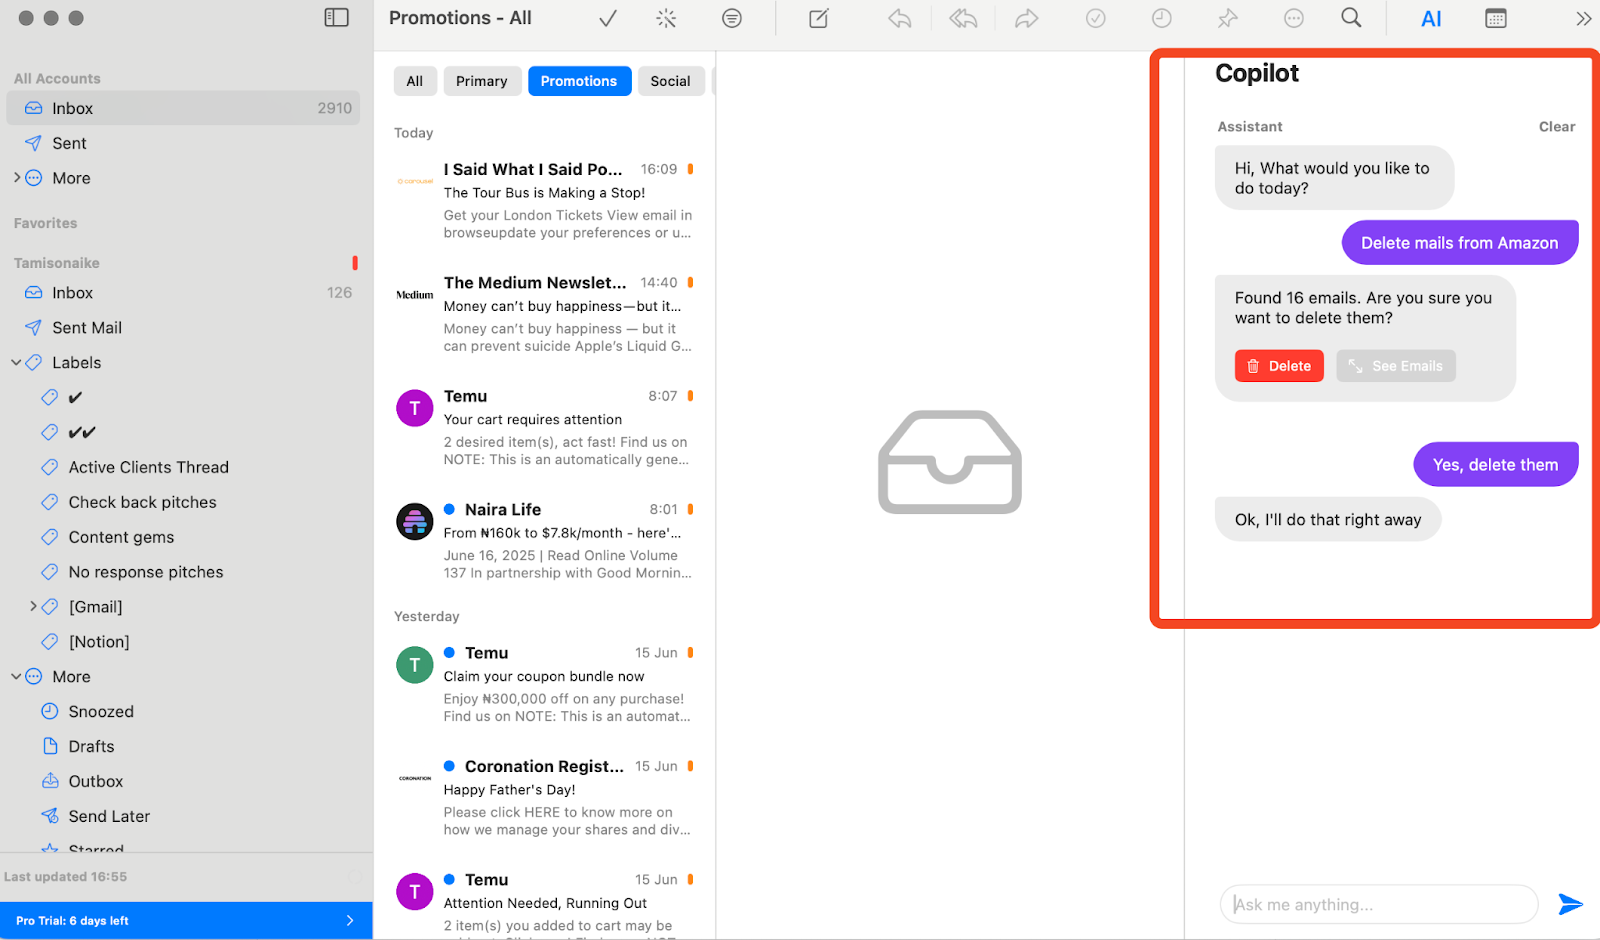The height and width of the screenshot is (940, 1600).
Task: Open the message filter icon
Action: coord(732,18)
